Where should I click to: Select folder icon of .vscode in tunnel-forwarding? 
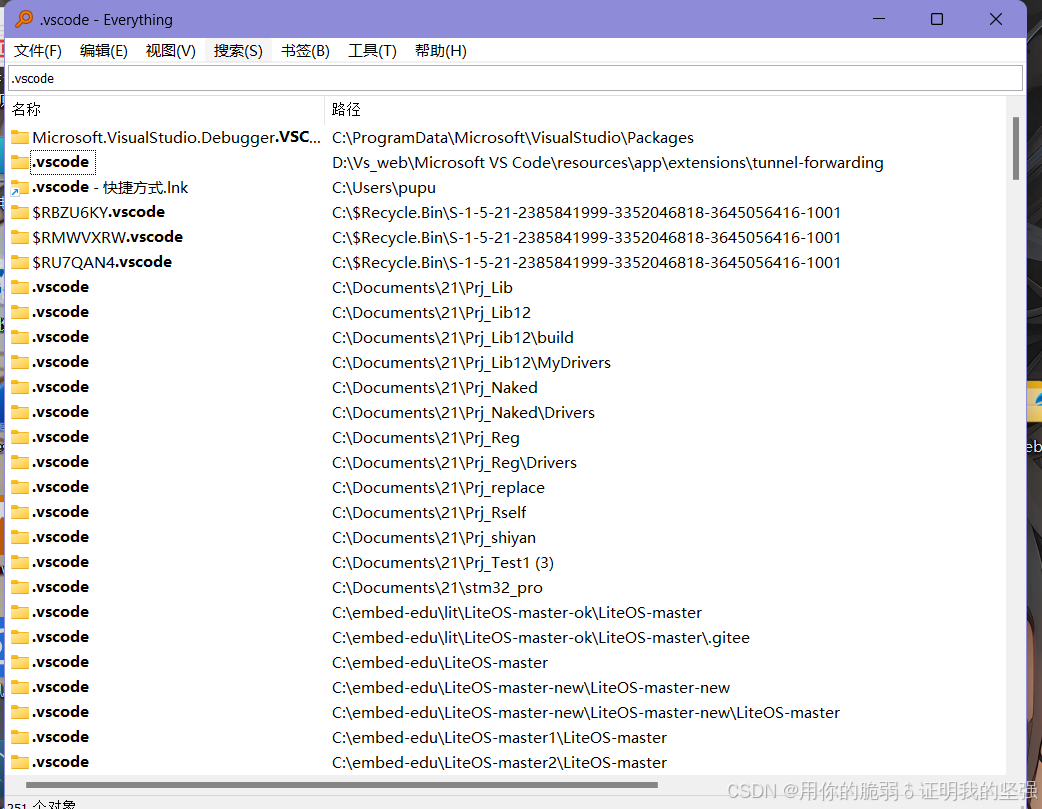pos(20,162)
